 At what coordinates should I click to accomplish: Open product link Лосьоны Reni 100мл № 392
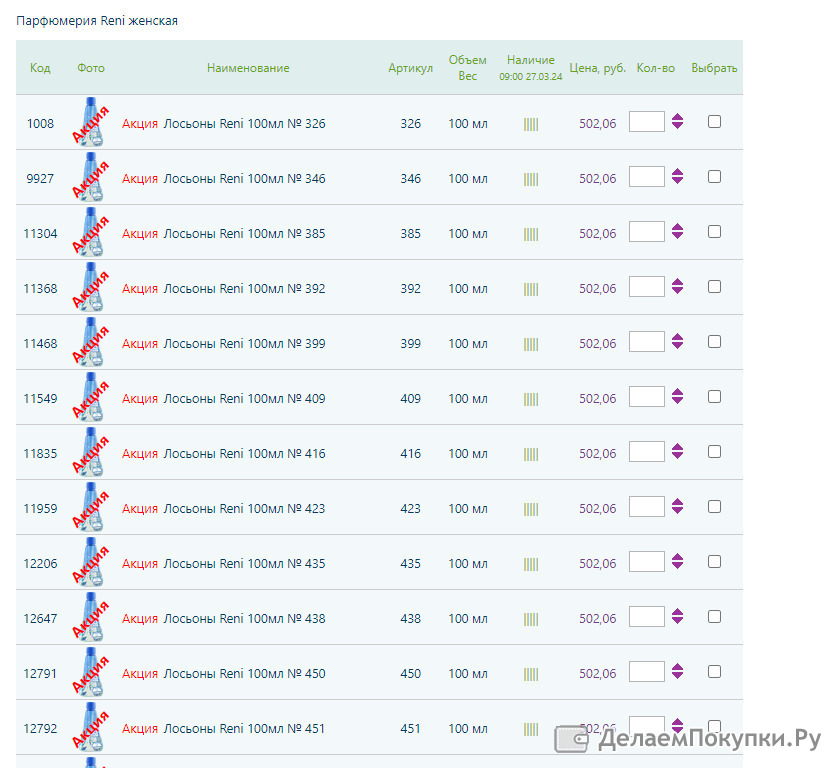[x=244, y=289]
